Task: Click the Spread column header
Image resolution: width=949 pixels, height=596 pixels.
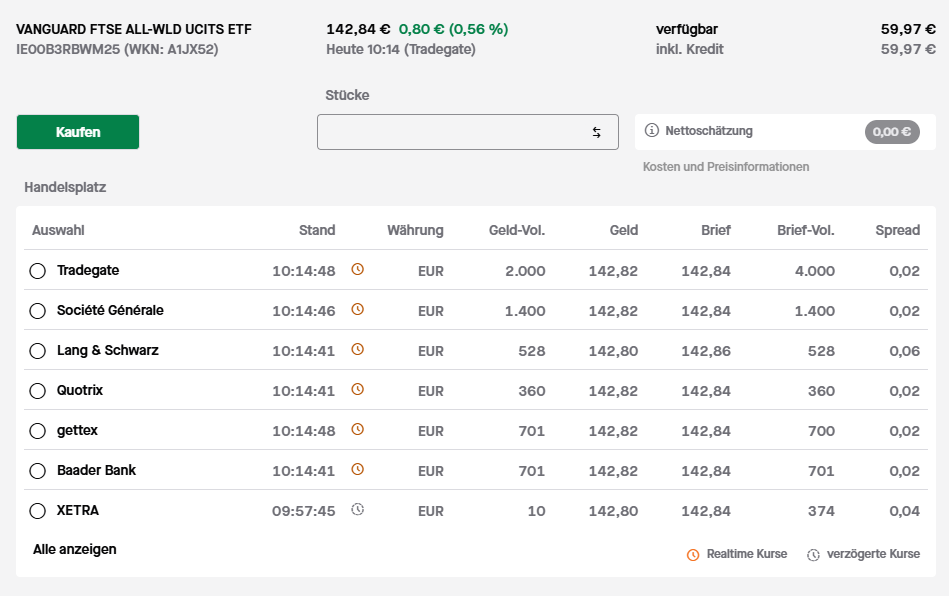Action: 898,230
